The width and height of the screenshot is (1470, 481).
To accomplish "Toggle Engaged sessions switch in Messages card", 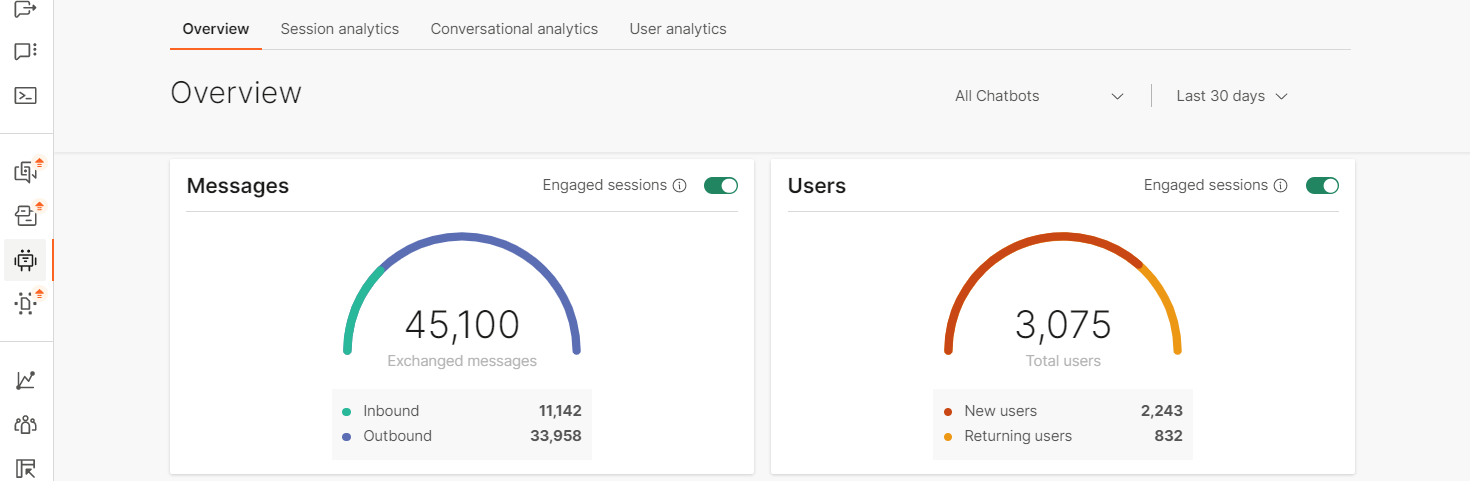I will [x=721, y=186].
